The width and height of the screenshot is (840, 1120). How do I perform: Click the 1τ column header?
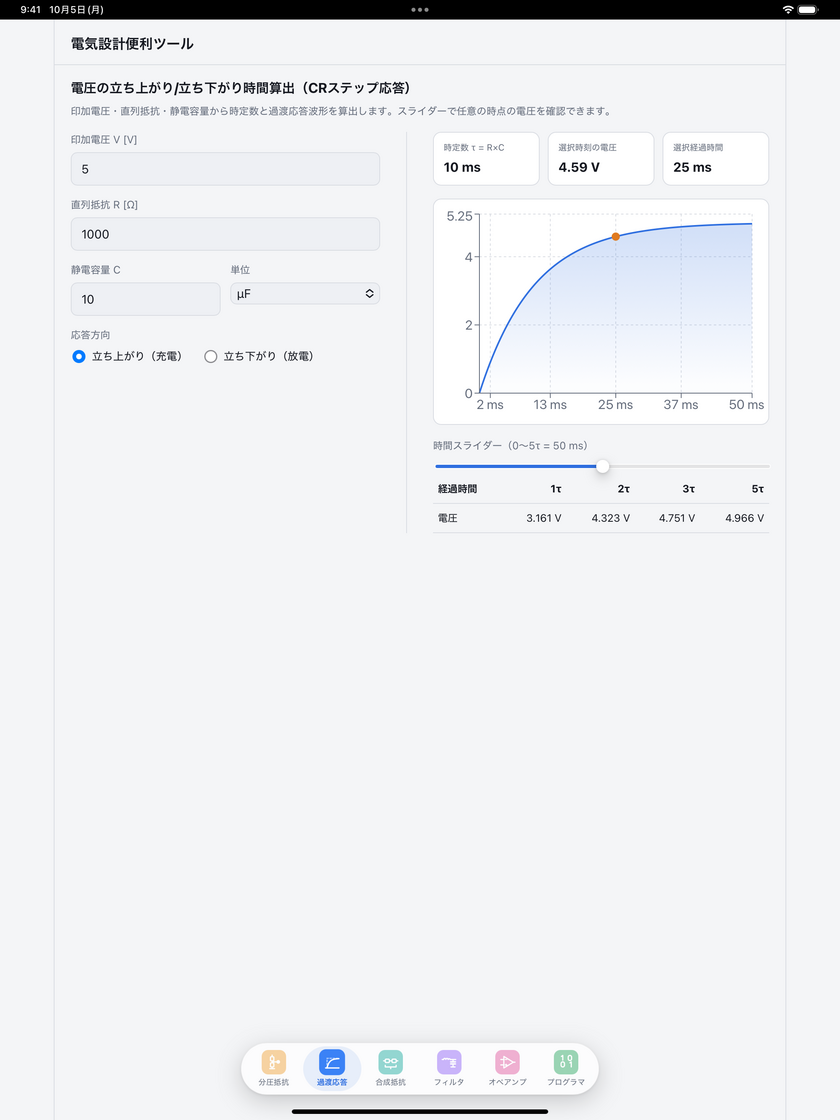click(x=556, y=489)
